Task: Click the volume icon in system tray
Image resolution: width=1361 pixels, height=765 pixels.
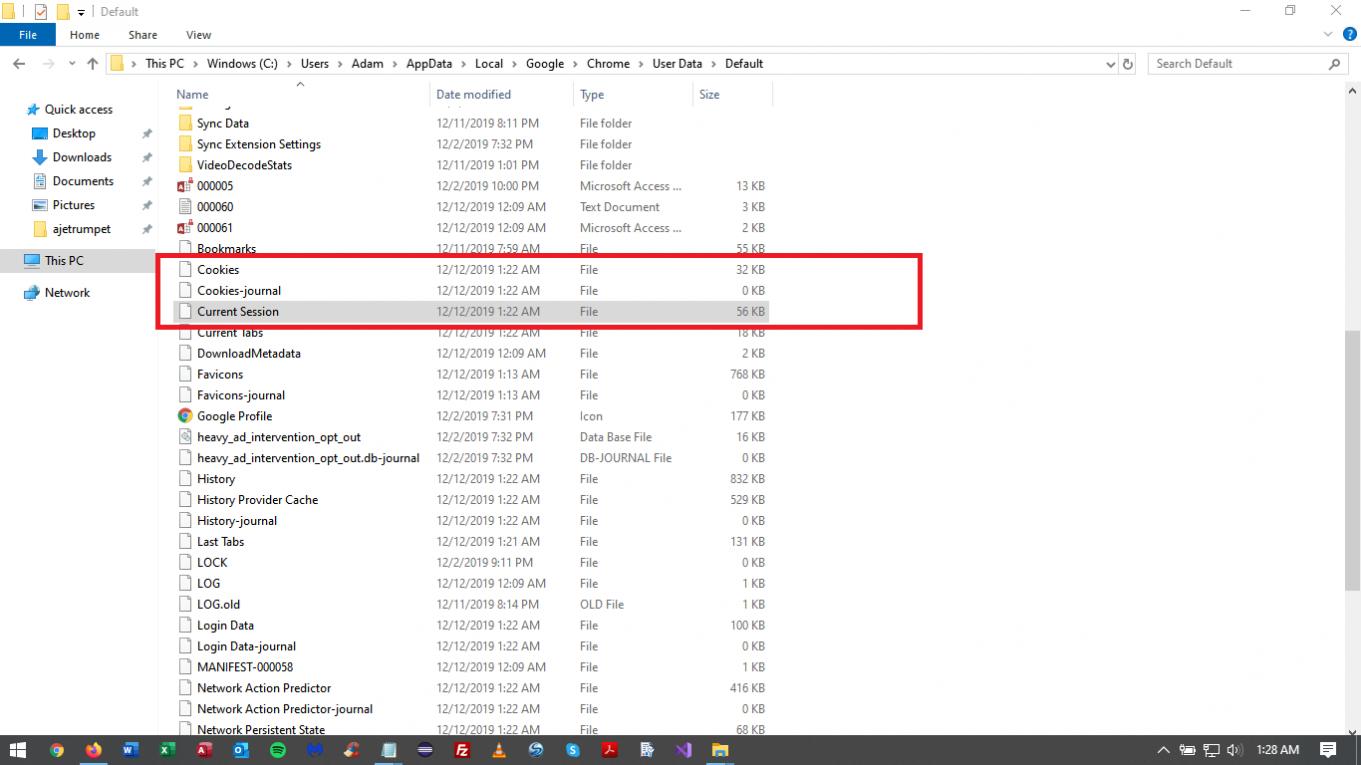Action: 1234,750
